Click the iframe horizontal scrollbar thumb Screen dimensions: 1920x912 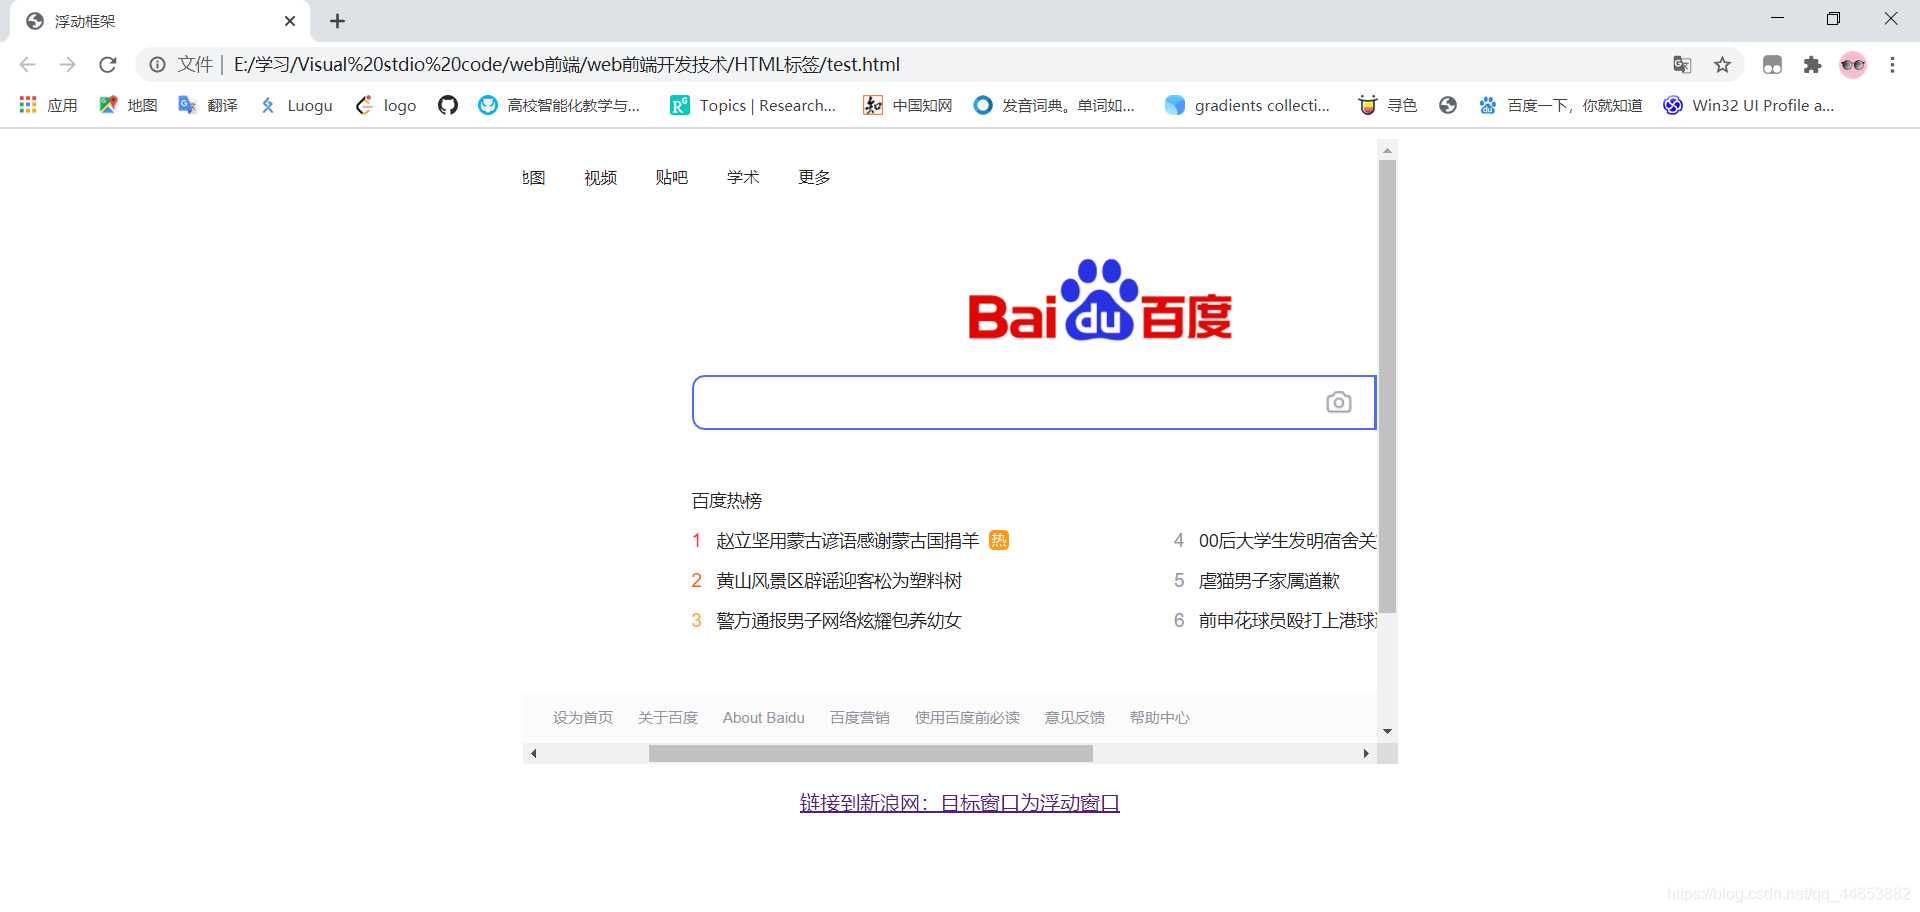[x=871, y=754]
